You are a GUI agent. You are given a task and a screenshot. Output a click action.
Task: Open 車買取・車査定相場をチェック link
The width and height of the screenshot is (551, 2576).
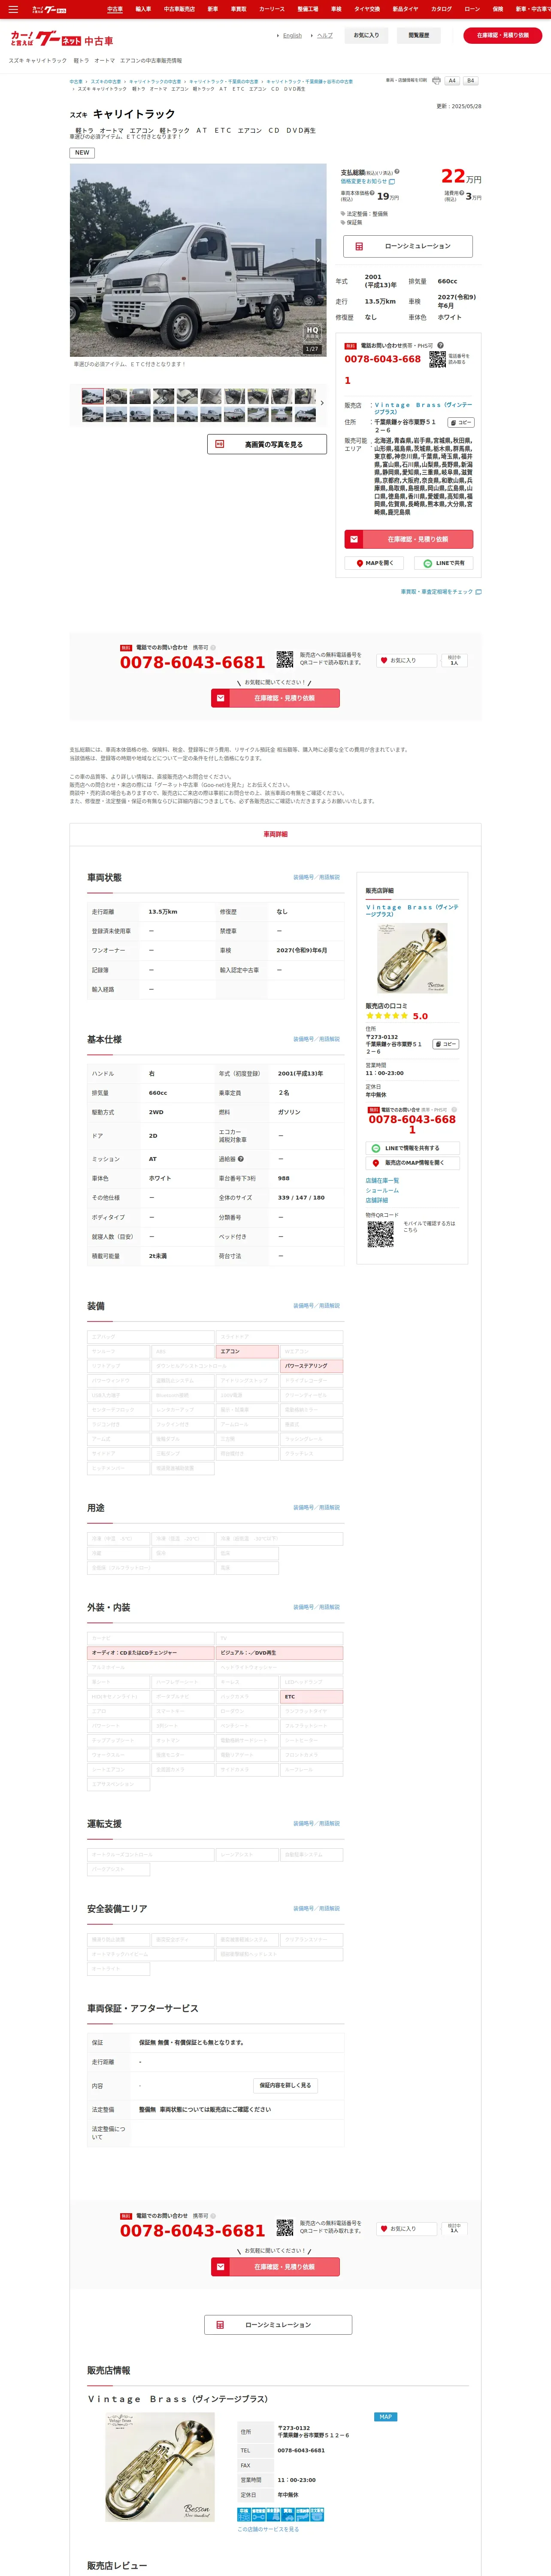[x=441, y=592]
